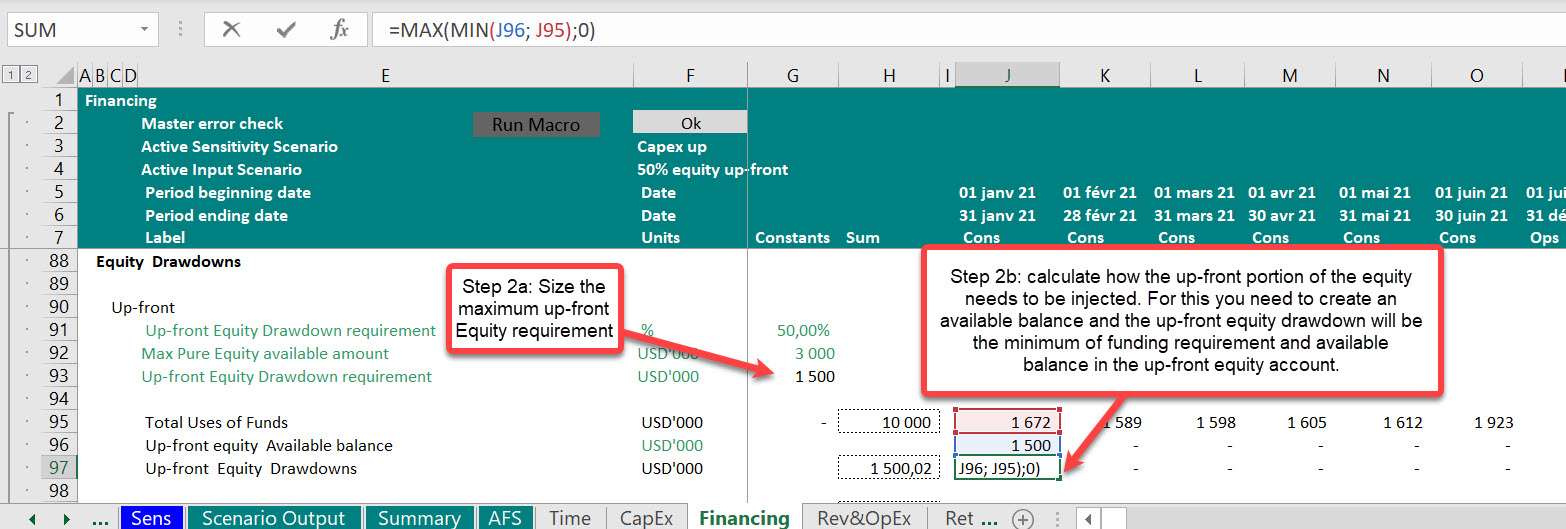Select column H header
This screenshot has height=529, width=1566.
pos(889,75)
